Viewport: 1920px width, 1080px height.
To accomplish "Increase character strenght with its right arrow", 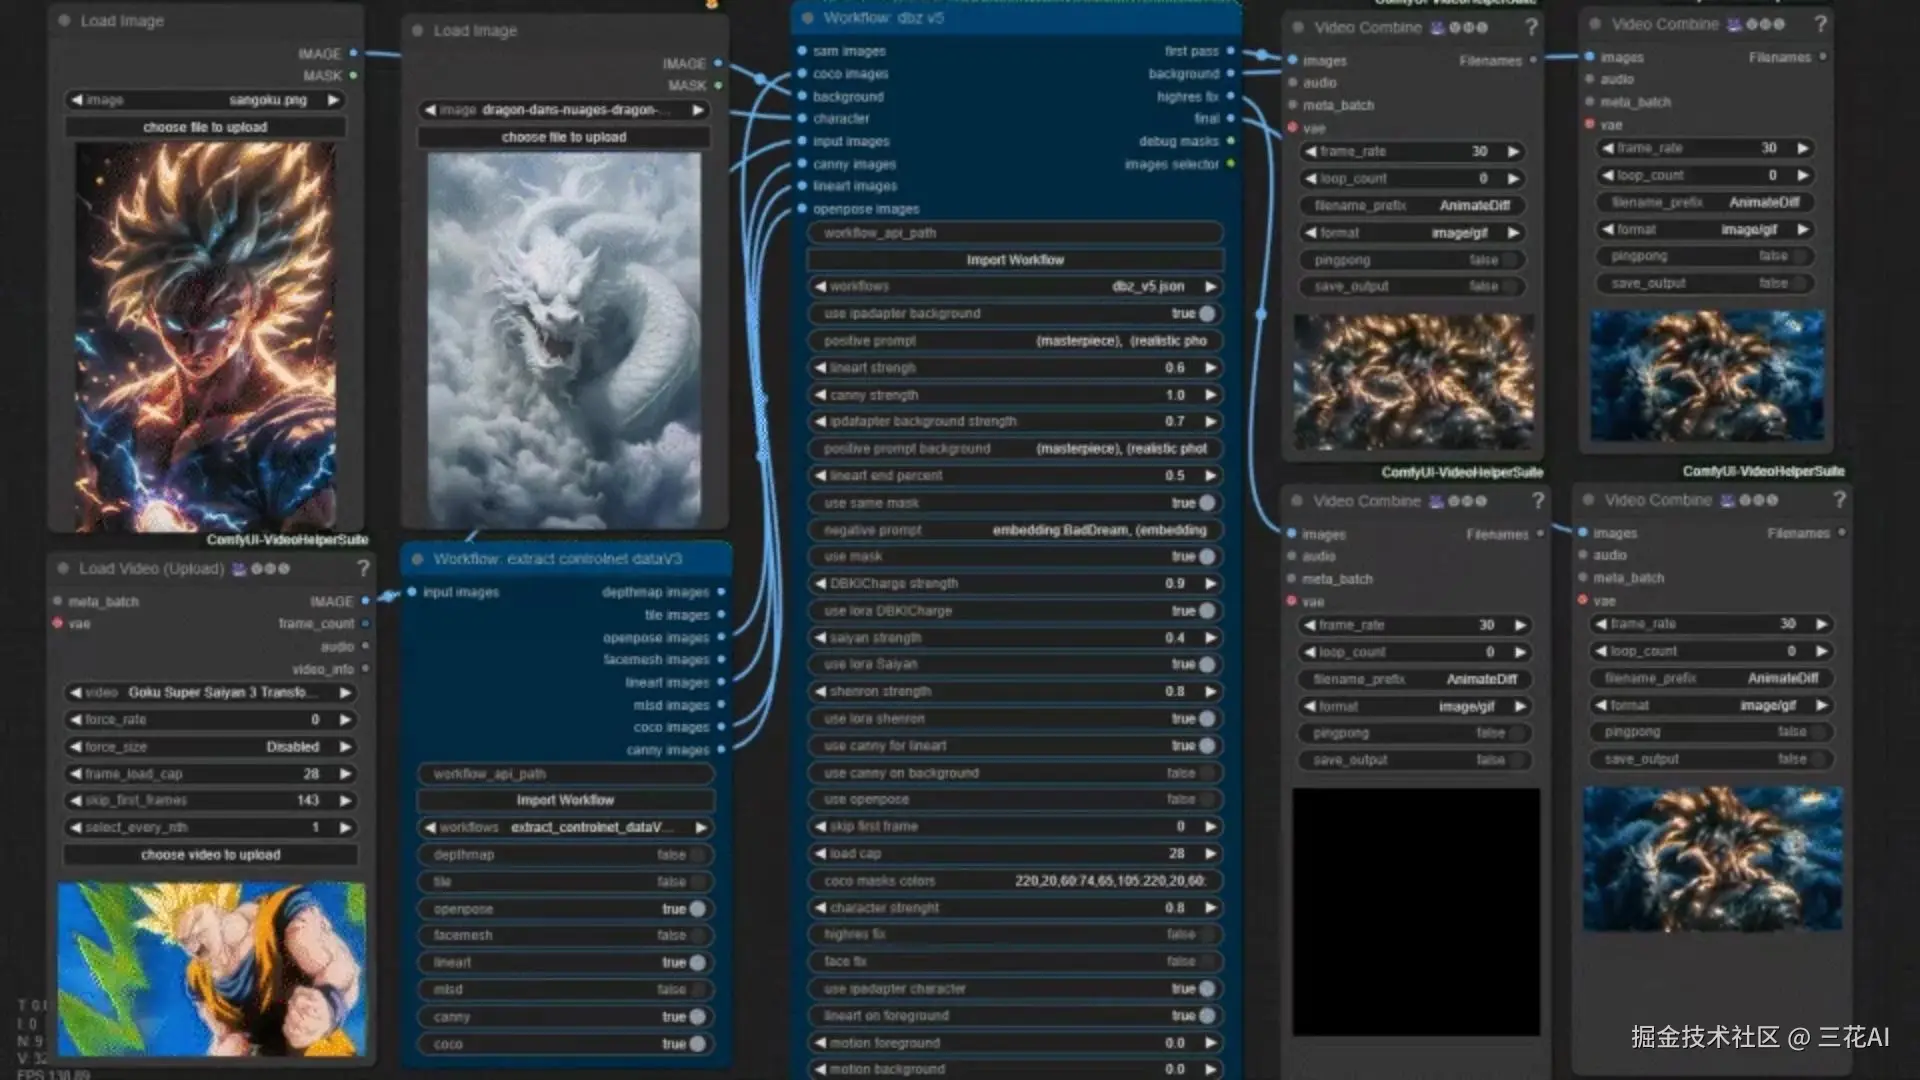I will point(1211,908).
